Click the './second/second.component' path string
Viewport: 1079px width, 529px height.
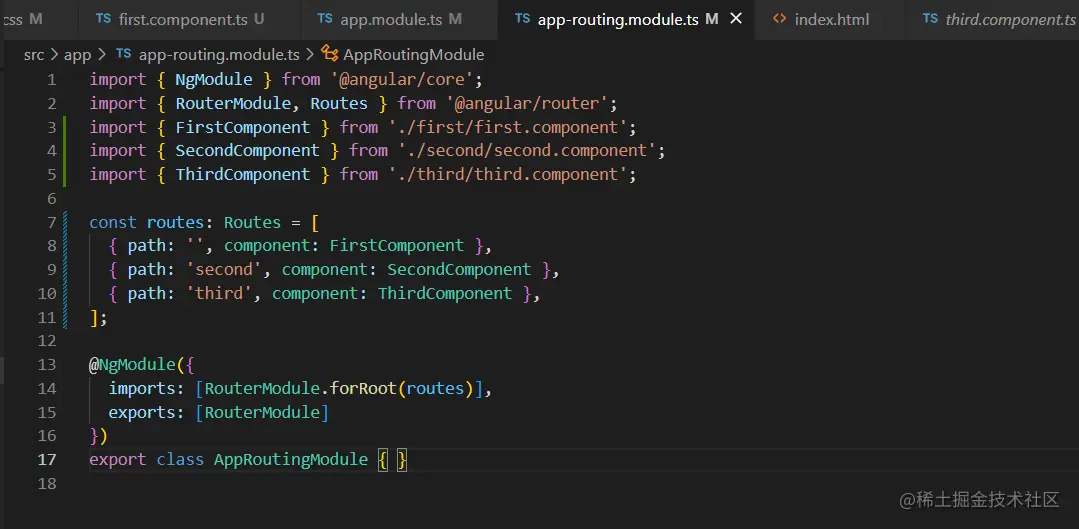pos(527,151)
